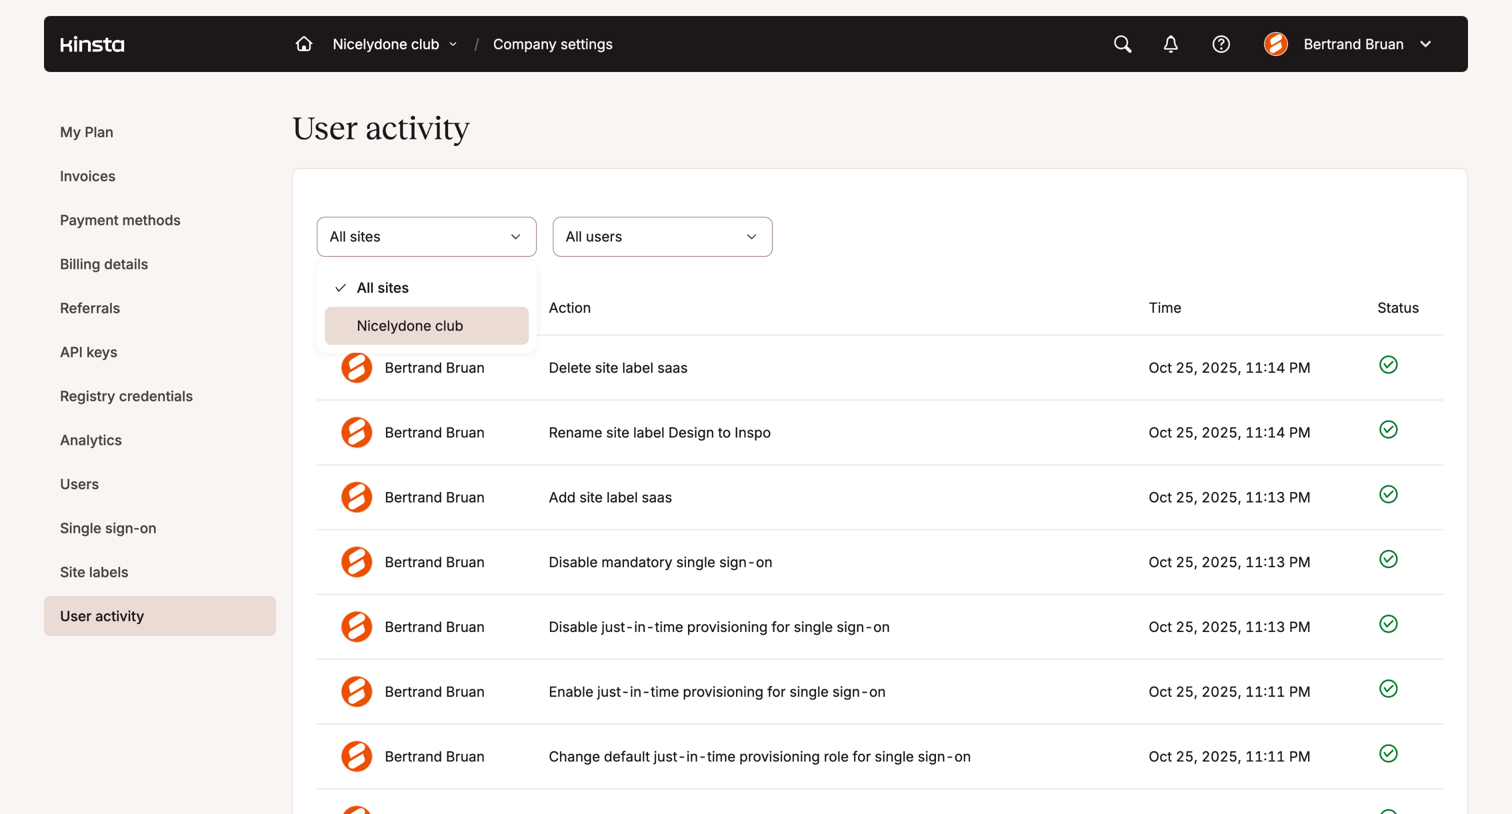View Analytics in the sidebar
The image size is (1512, 814).
pyautogui.click(x=91, y=440)
